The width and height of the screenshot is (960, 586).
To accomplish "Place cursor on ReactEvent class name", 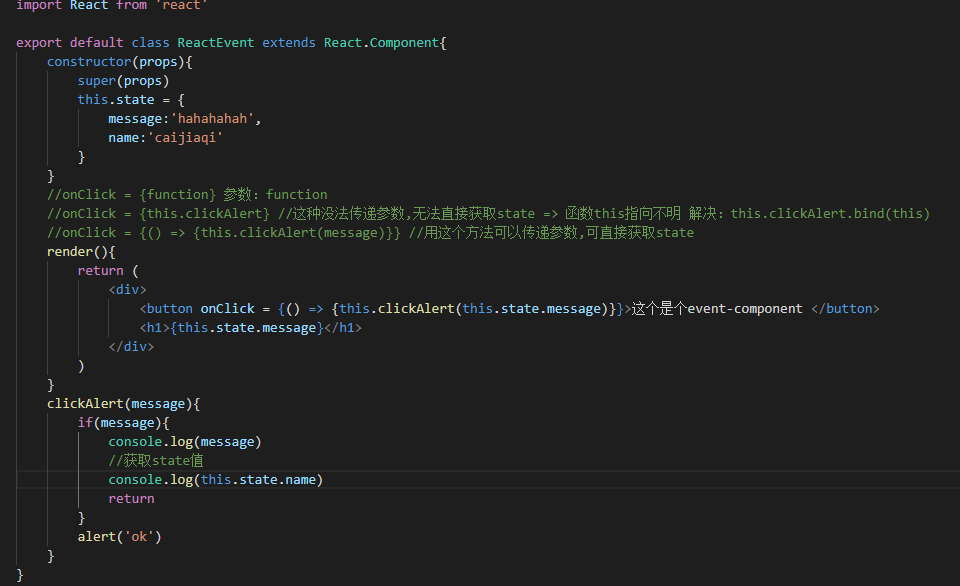I will pos(215,43).
